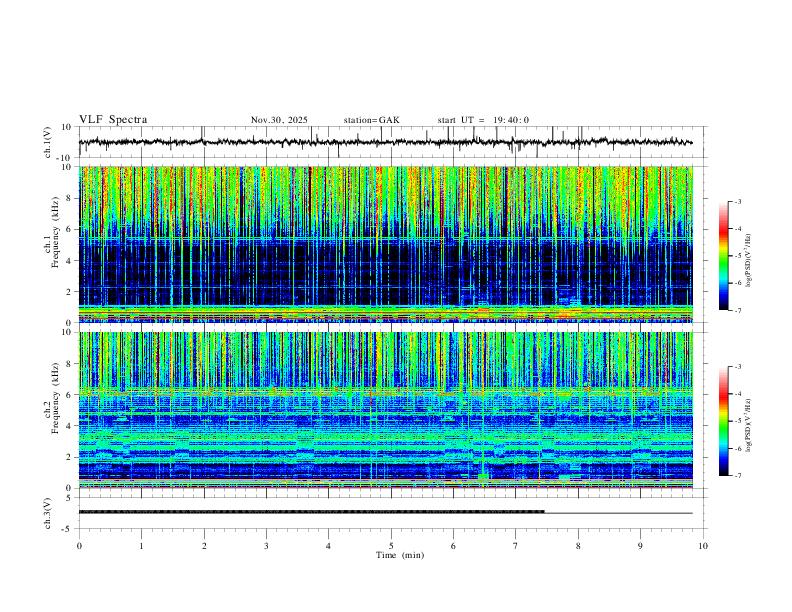This screenshot has width=792, height=612.
Task: Click the ch.2 spectrogram panel
Action: tap(386, 410)
